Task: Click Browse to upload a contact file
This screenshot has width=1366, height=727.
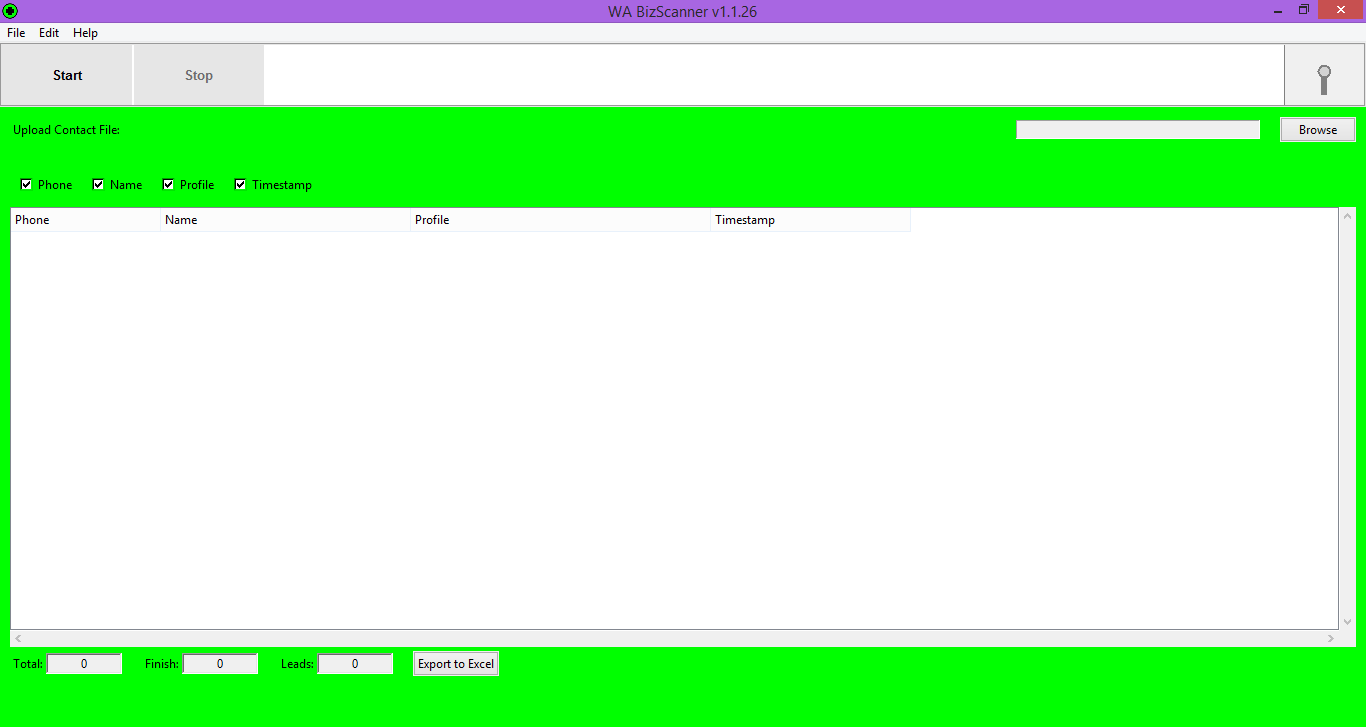Action: (1317, 130)
